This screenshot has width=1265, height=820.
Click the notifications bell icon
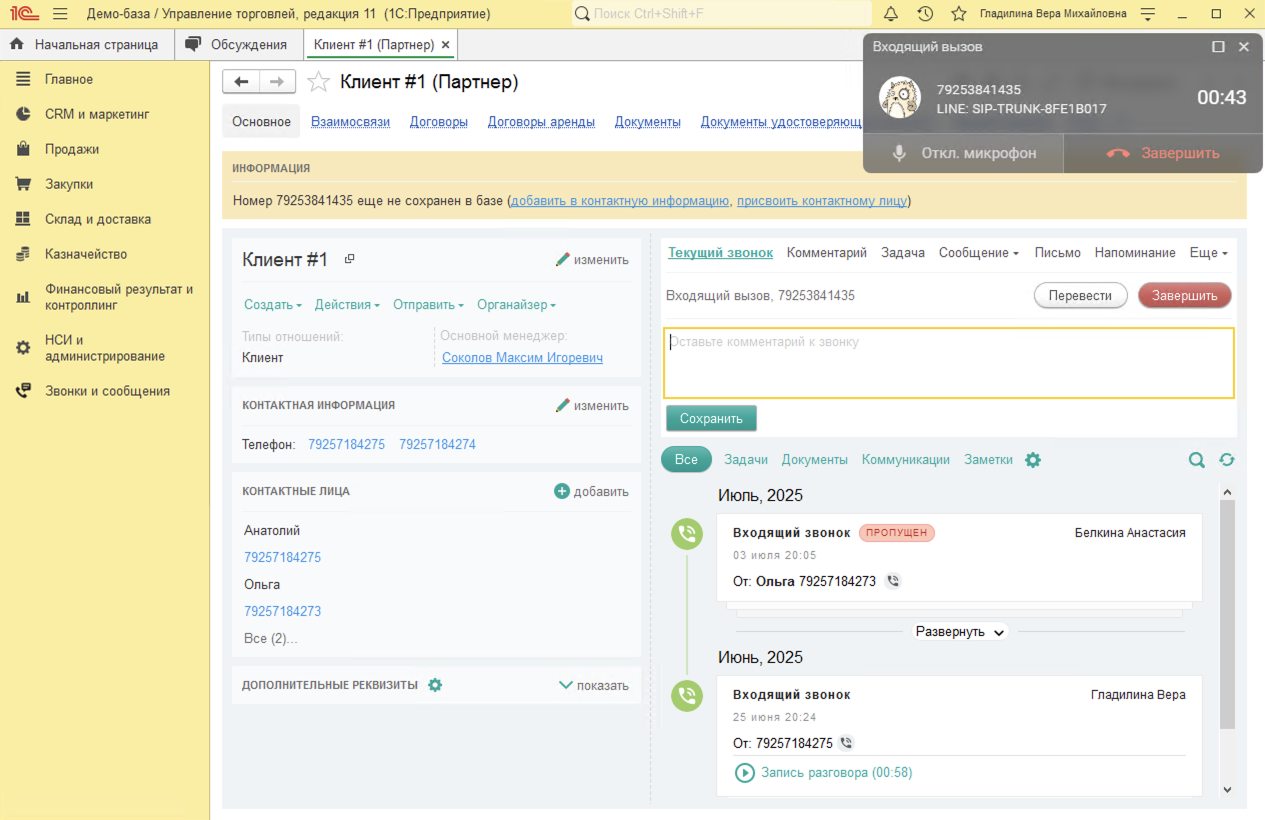(x=891, y=14)
